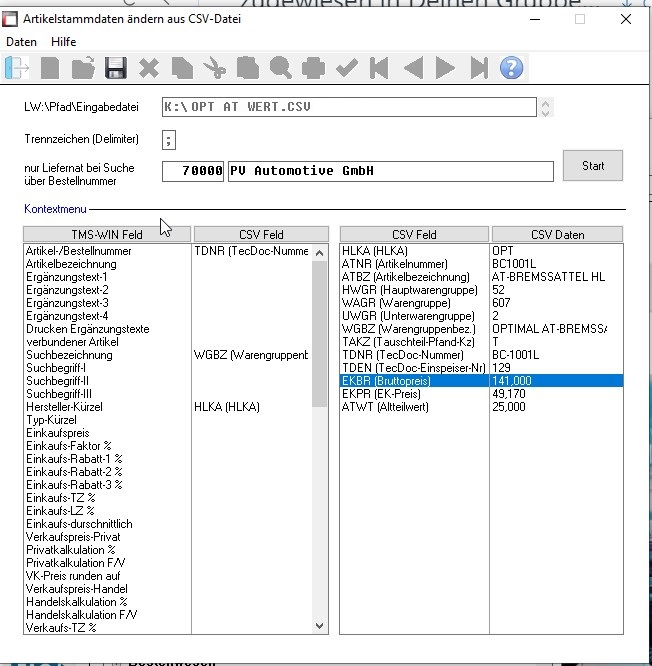The width and height of the screenshot is (652, 666).
Task: Click the printer toolbar icon
Action: 313,68
